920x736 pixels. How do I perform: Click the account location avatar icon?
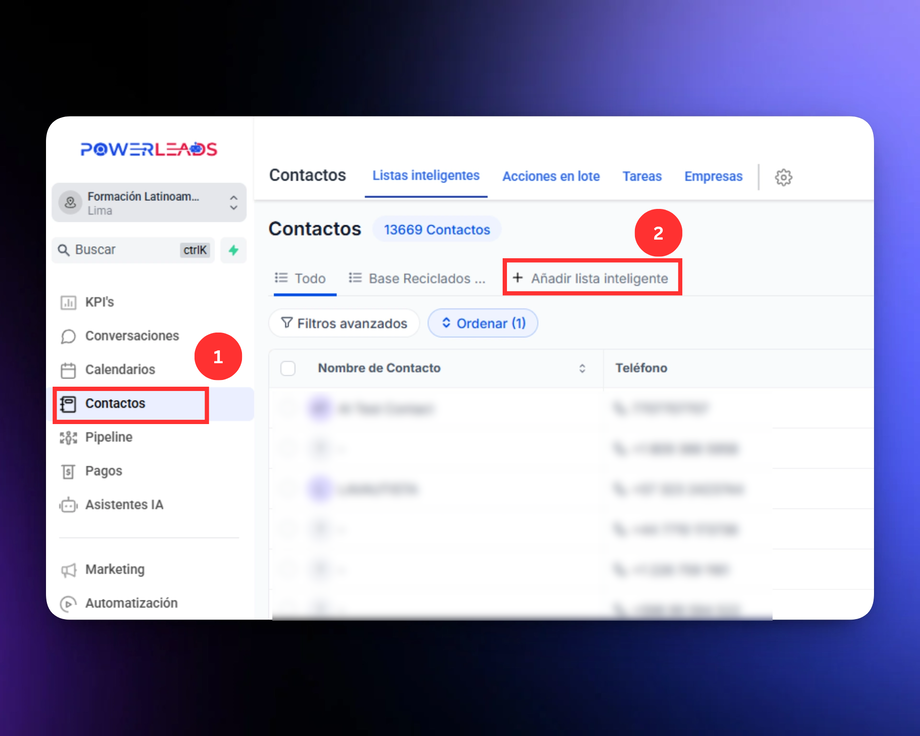click(70, 203)
